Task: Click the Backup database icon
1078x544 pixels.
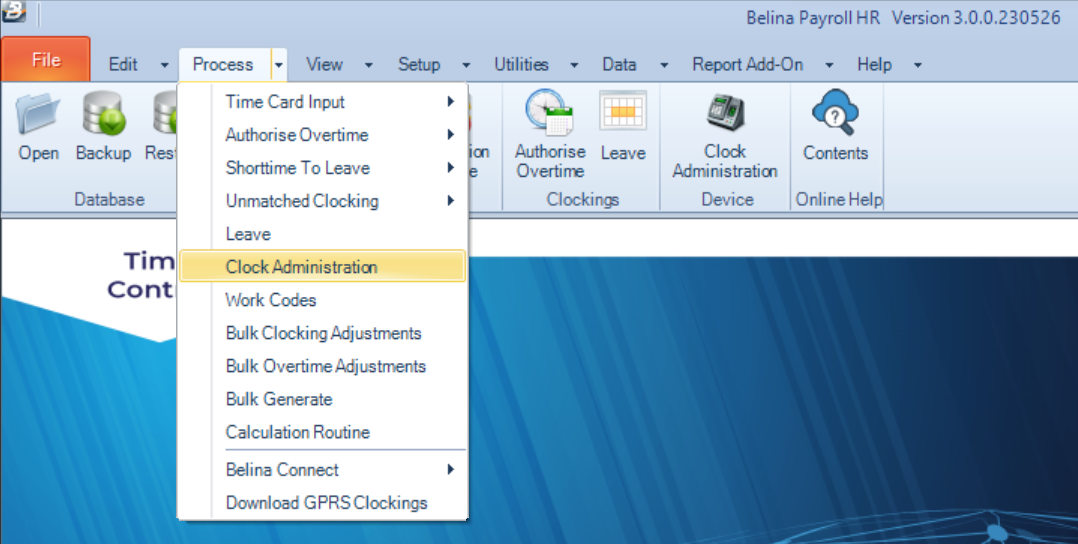Action: (x=103, y=114)
